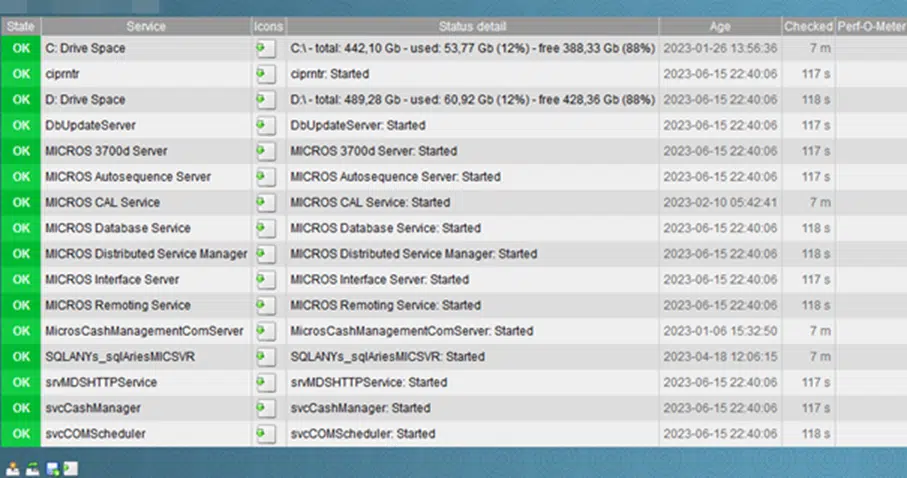Screen dimensions: 907x478
Task: Open the MICROS Interface Server service entry
Action: (112, 280)
